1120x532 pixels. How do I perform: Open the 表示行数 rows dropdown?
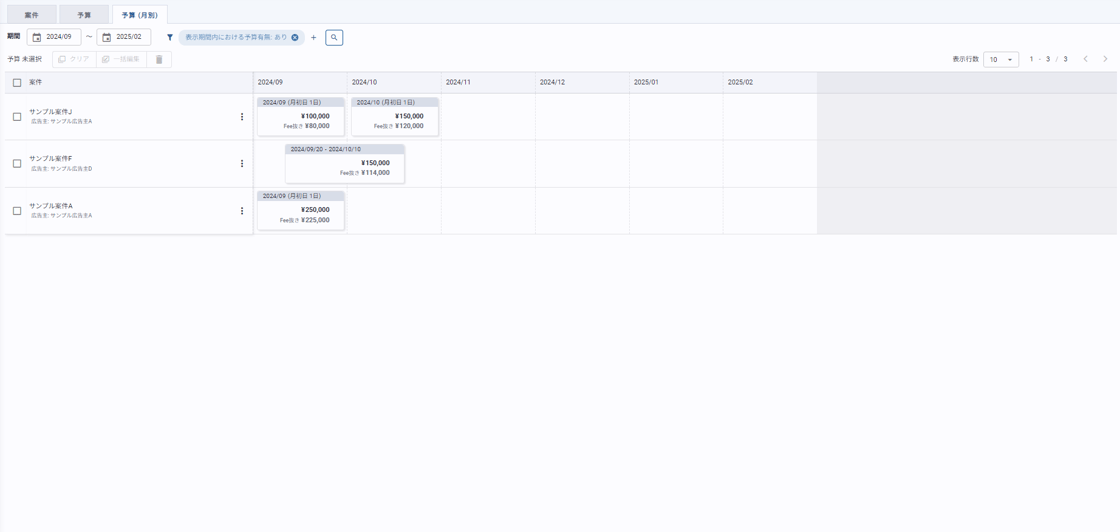[1000, 60]
